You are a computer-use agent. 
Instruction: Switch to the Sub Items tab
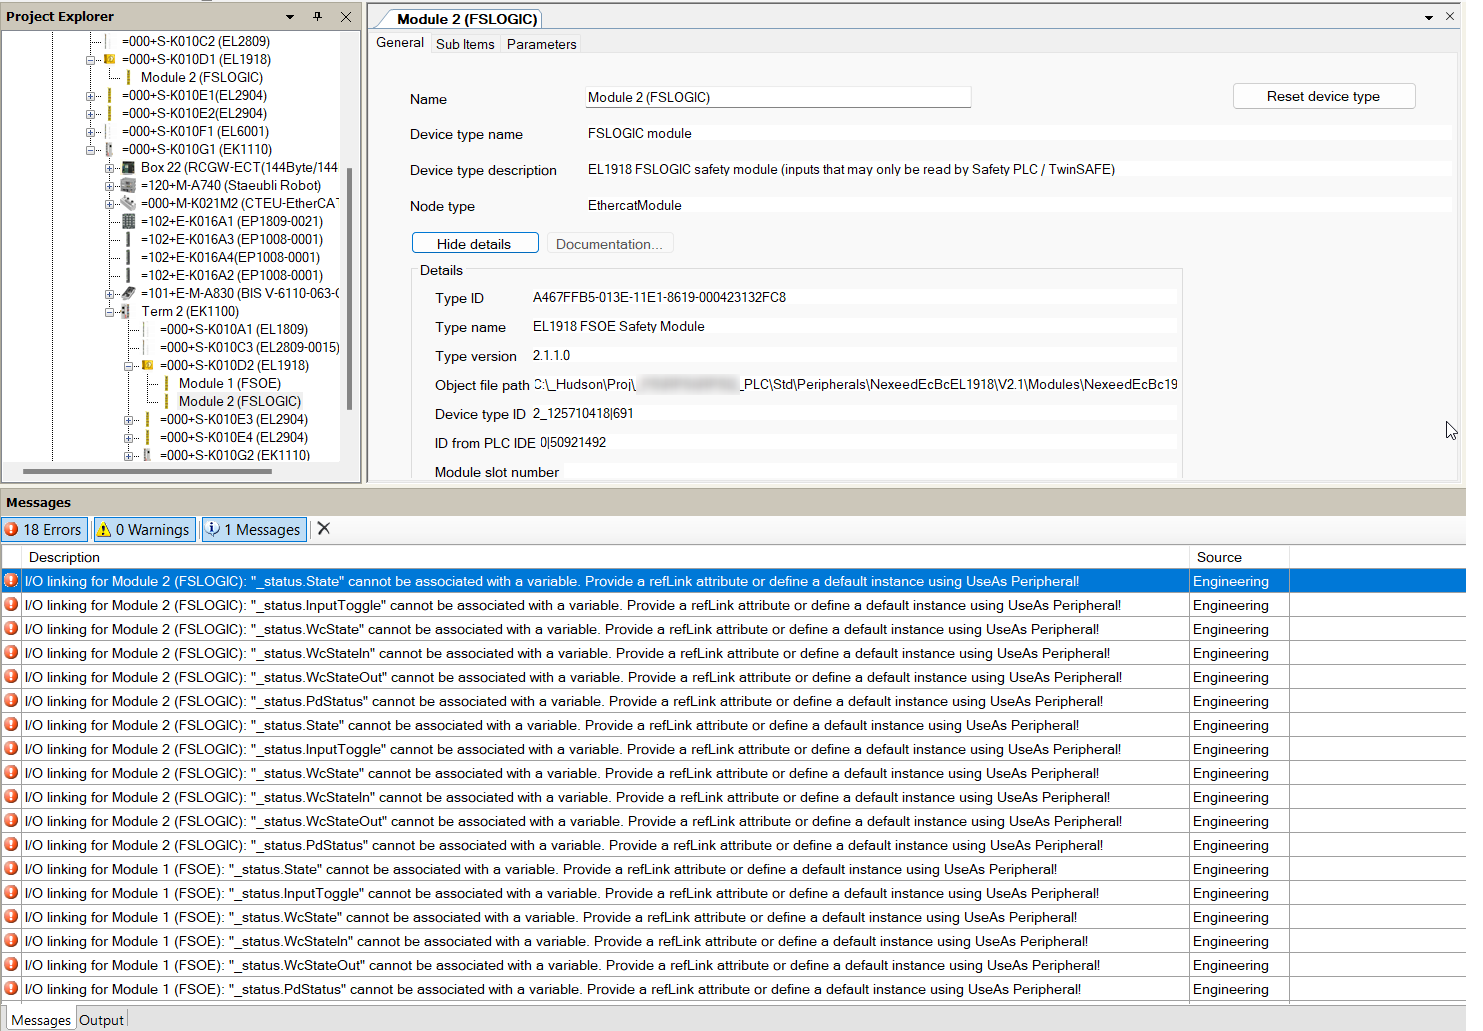coord(465,44)
